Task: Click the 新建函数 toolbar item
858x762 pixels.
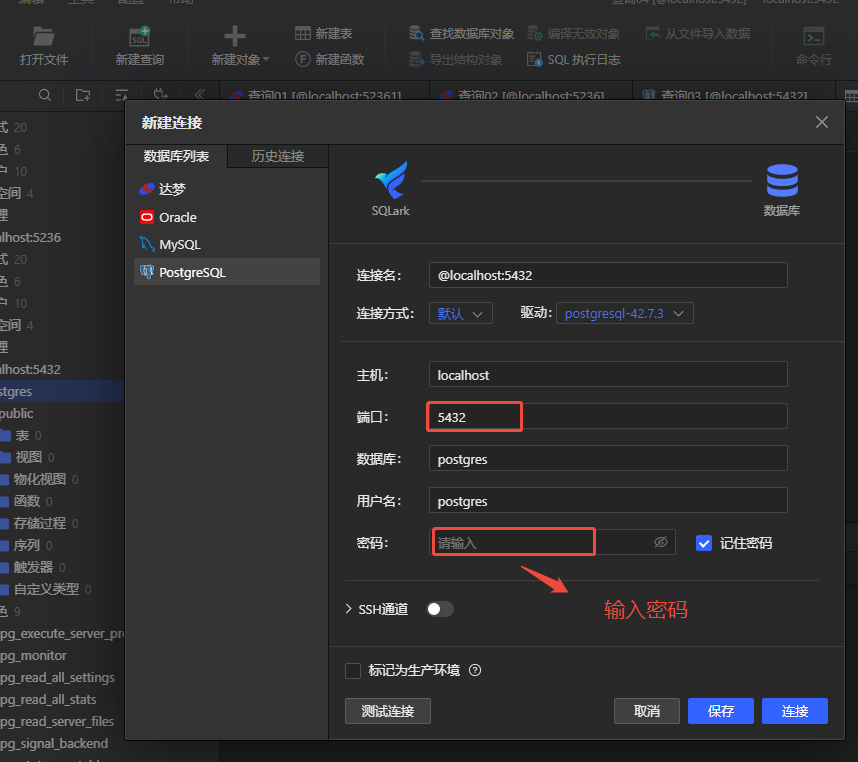Action: pyautogui.click(x=330, y=59)
